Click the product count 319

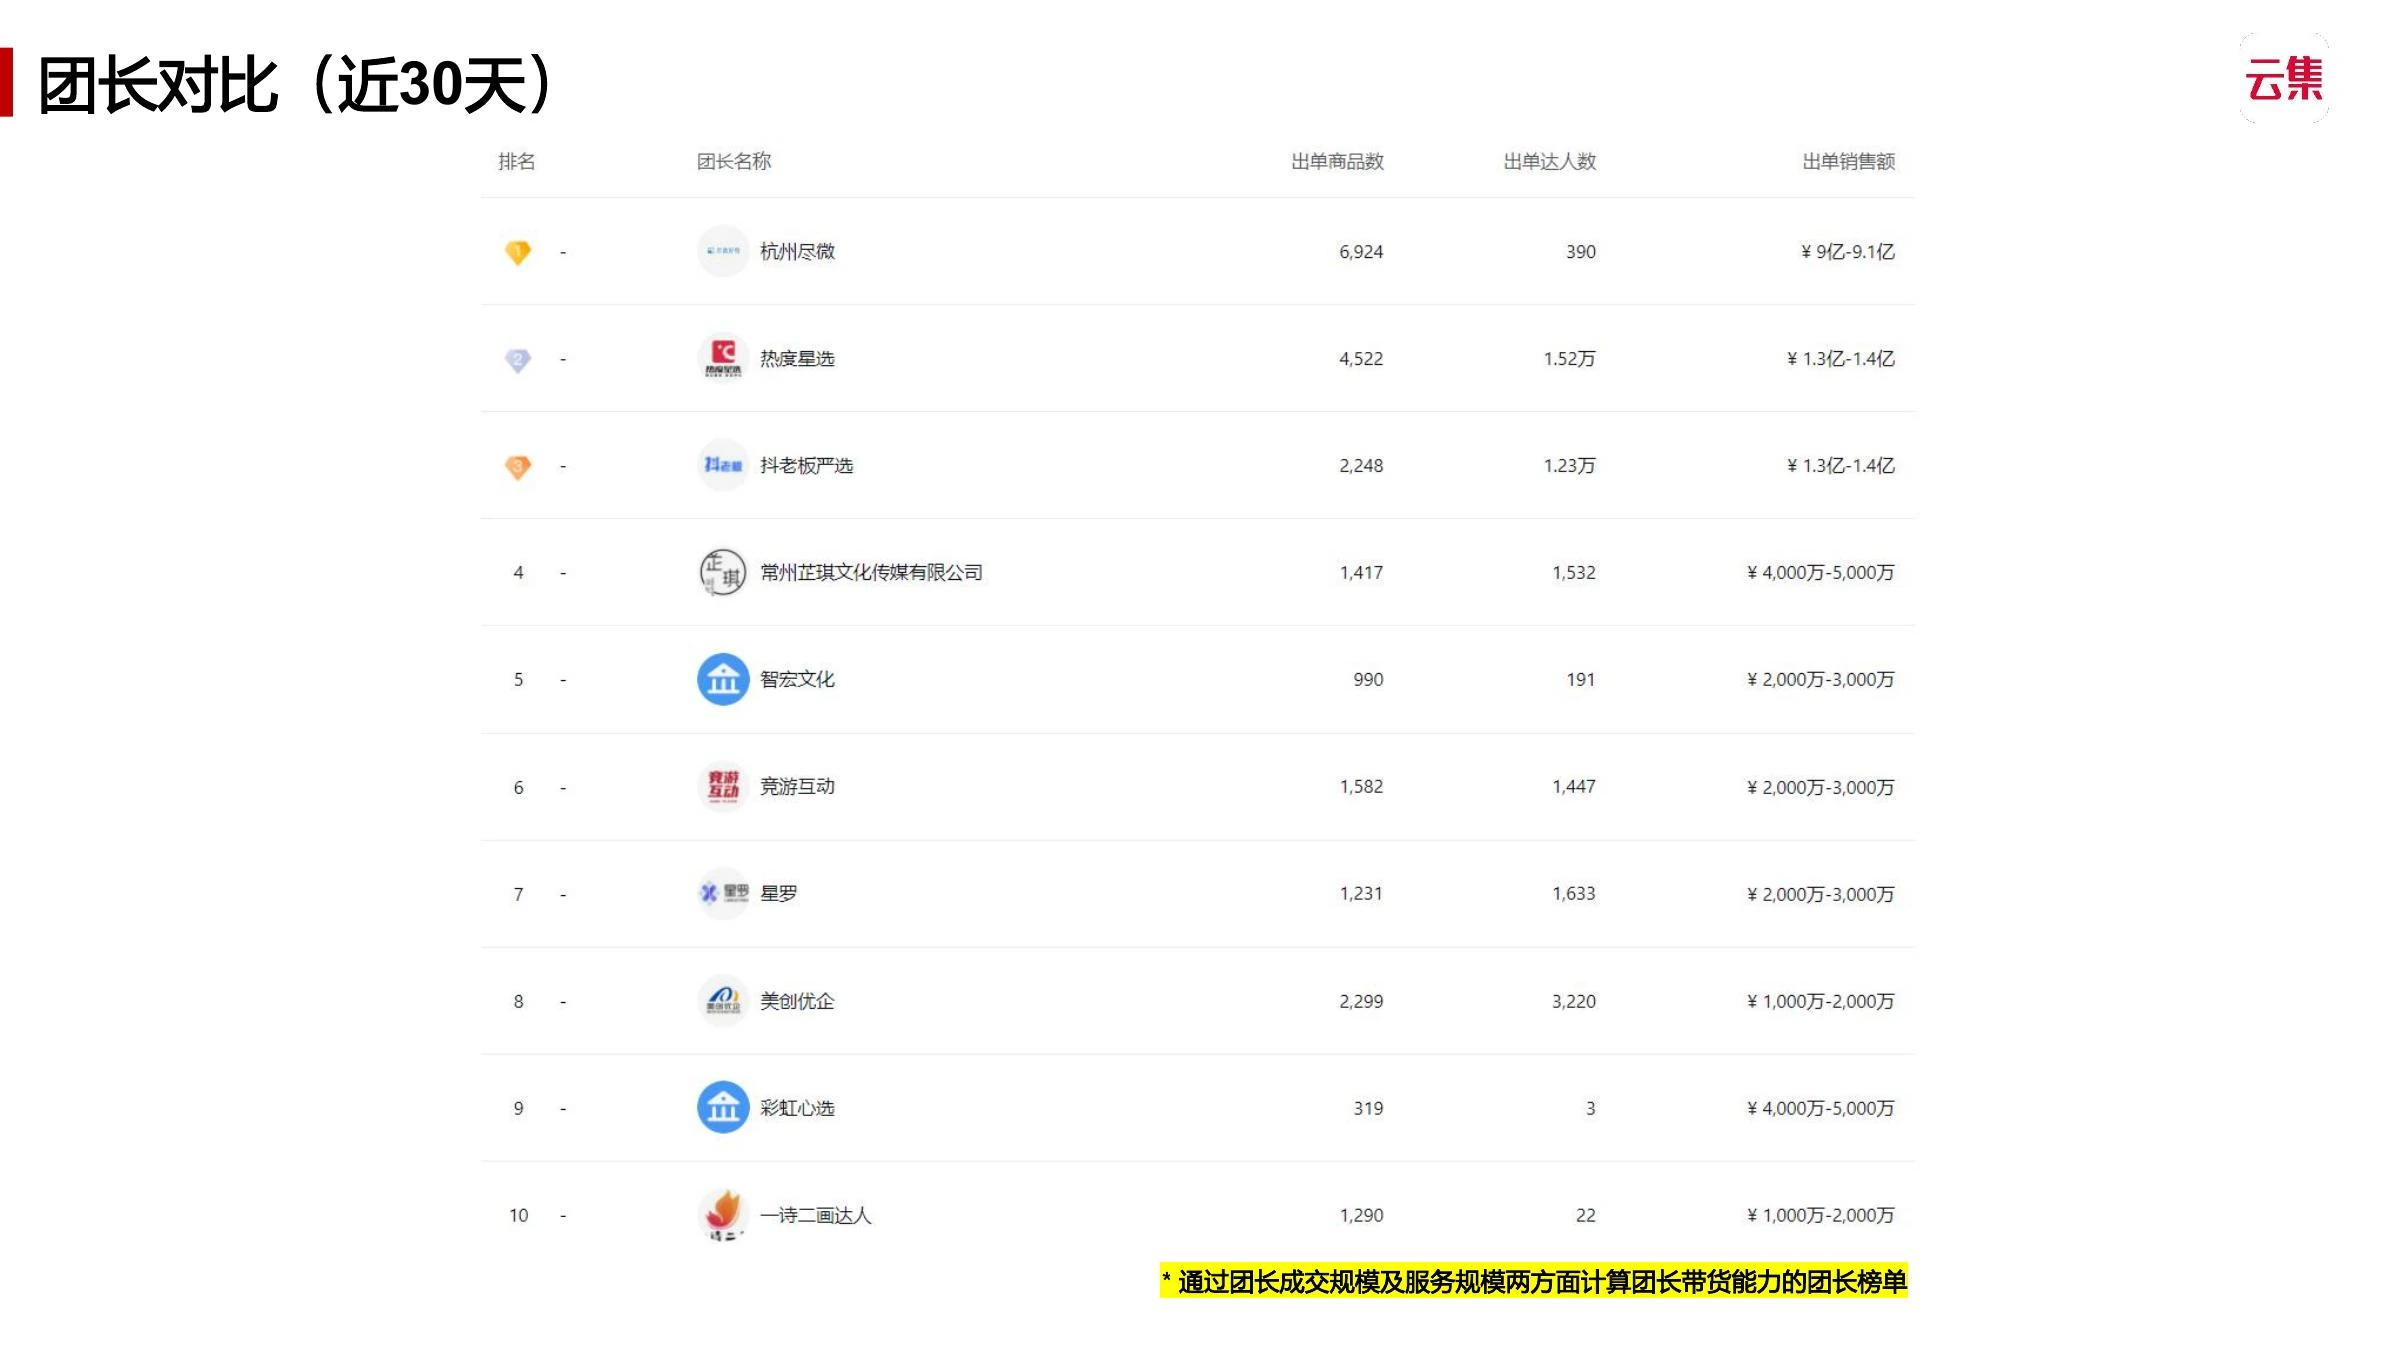[1368, 1107]
